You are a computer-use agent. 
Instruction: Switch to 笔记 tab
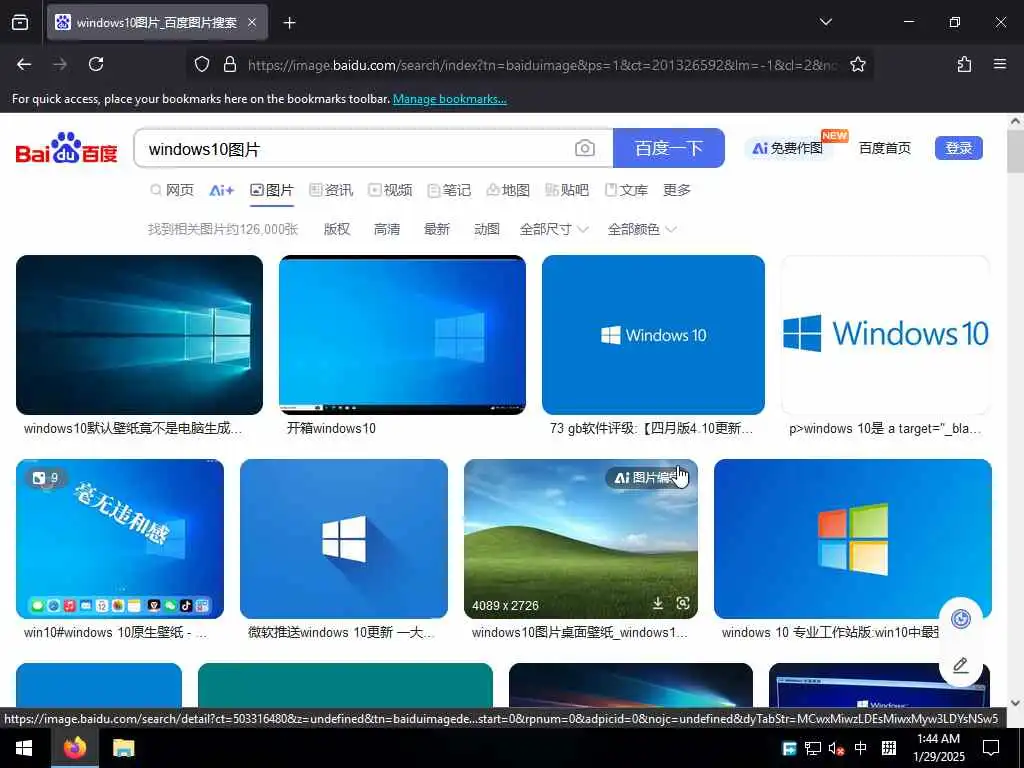449,190
